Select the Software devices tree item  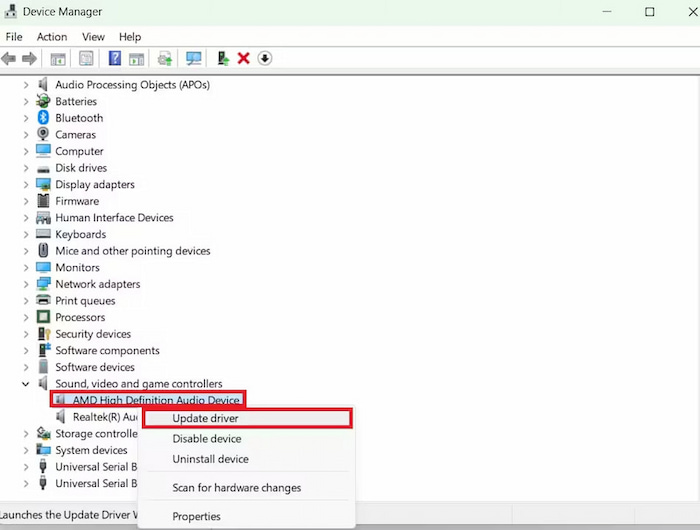pyautogui.click(x=95, y=367)
